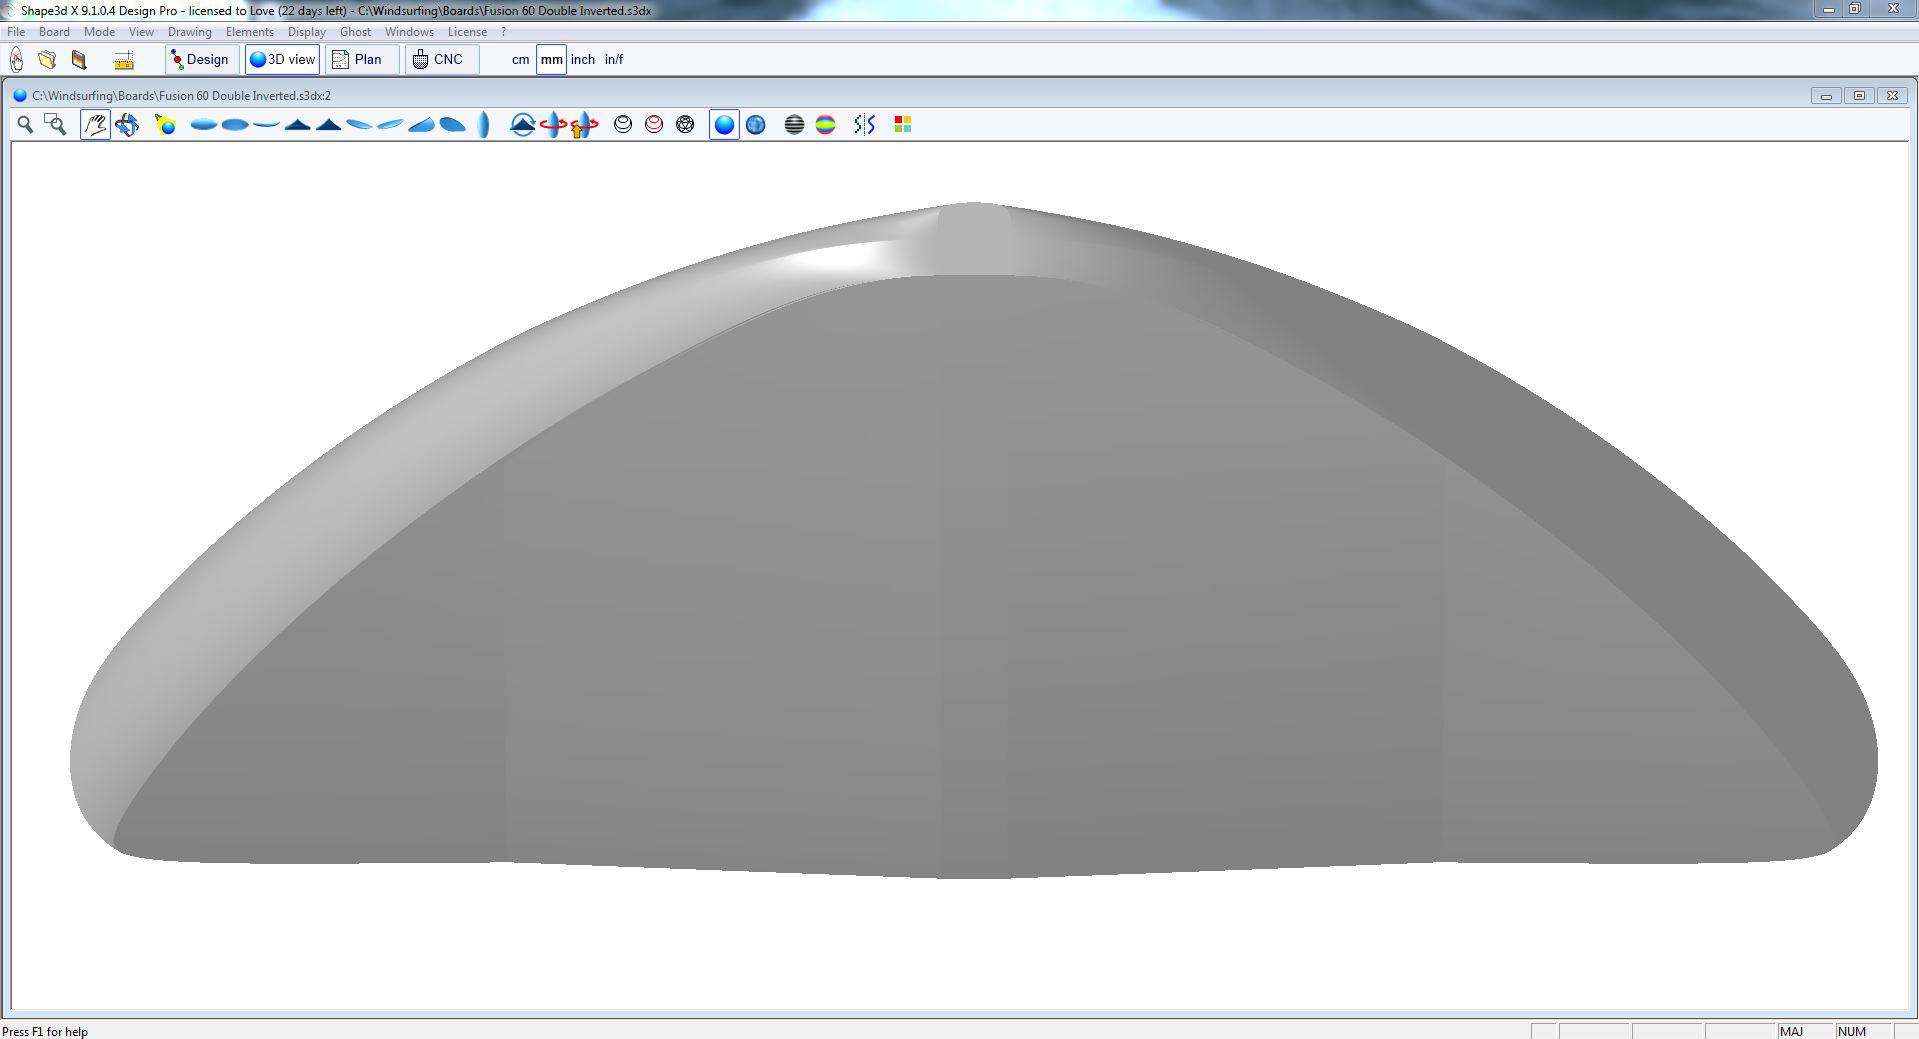Viewport: 1919px width, 1039px height.
Task: Switch to Design mode
Action: point(201,60)
